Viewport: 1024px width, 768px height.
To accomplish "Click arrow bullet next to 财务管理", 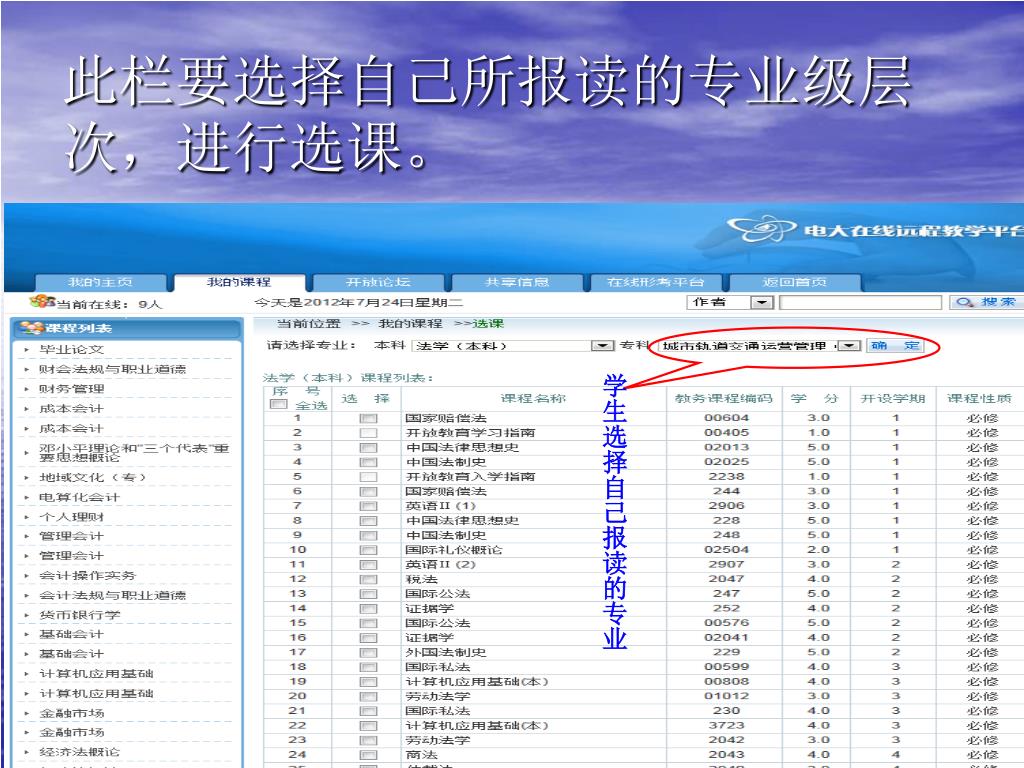I will 26,389.
